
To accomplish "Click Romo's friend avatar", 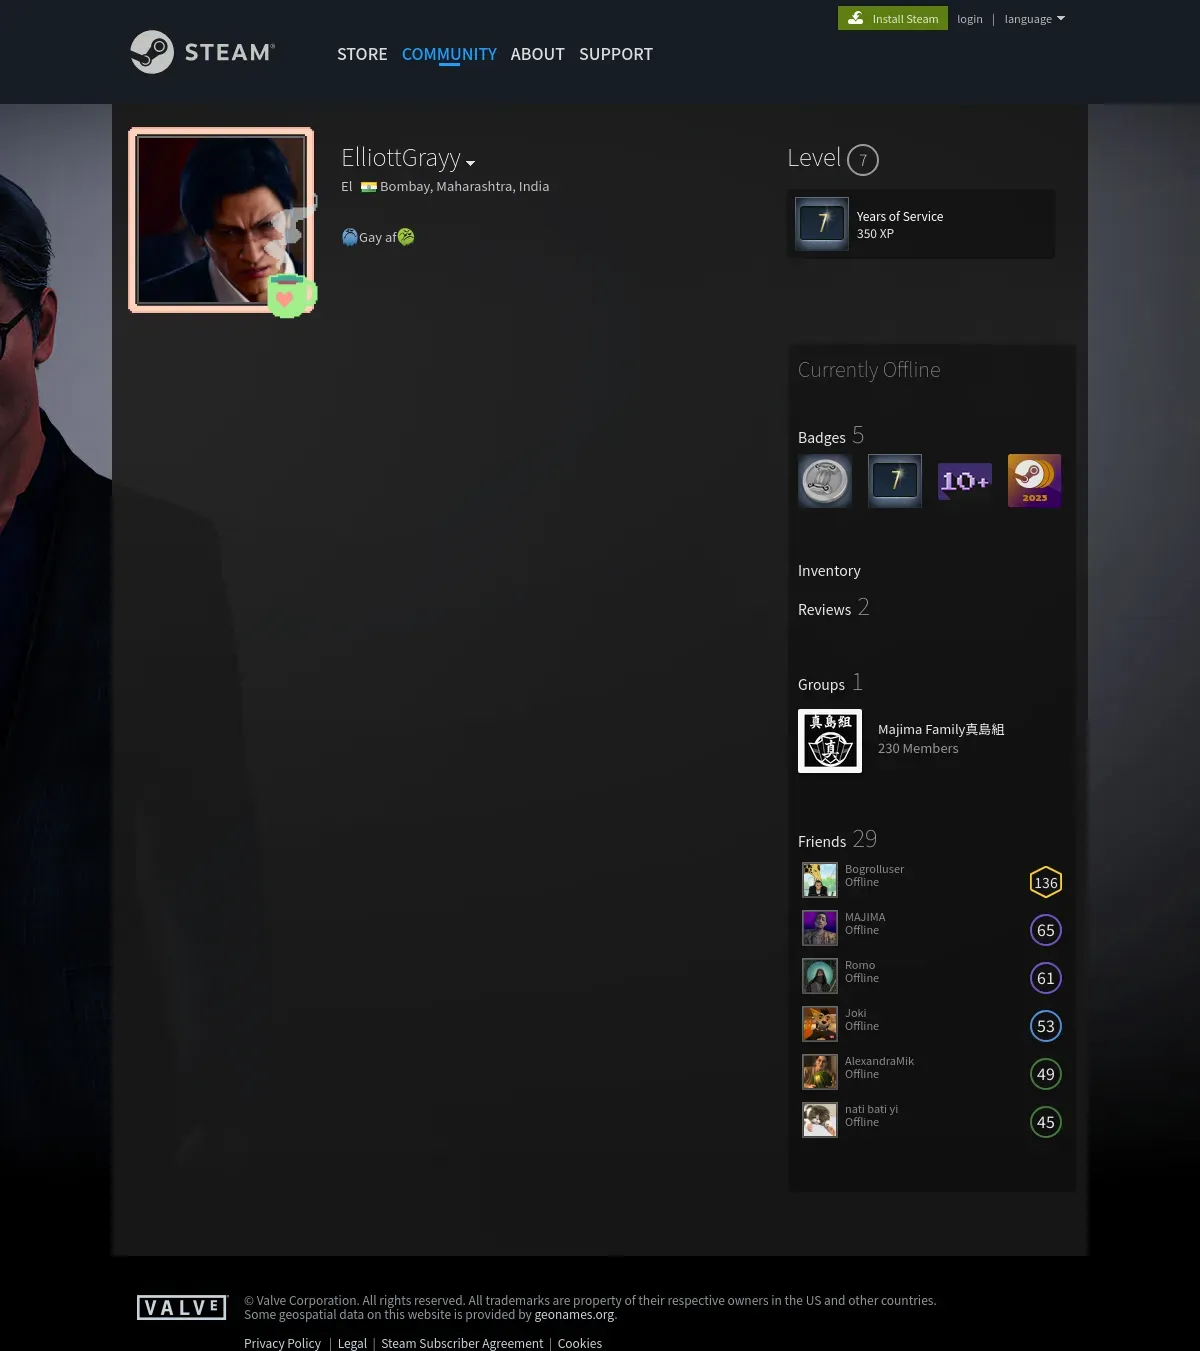I will (820, 976).
